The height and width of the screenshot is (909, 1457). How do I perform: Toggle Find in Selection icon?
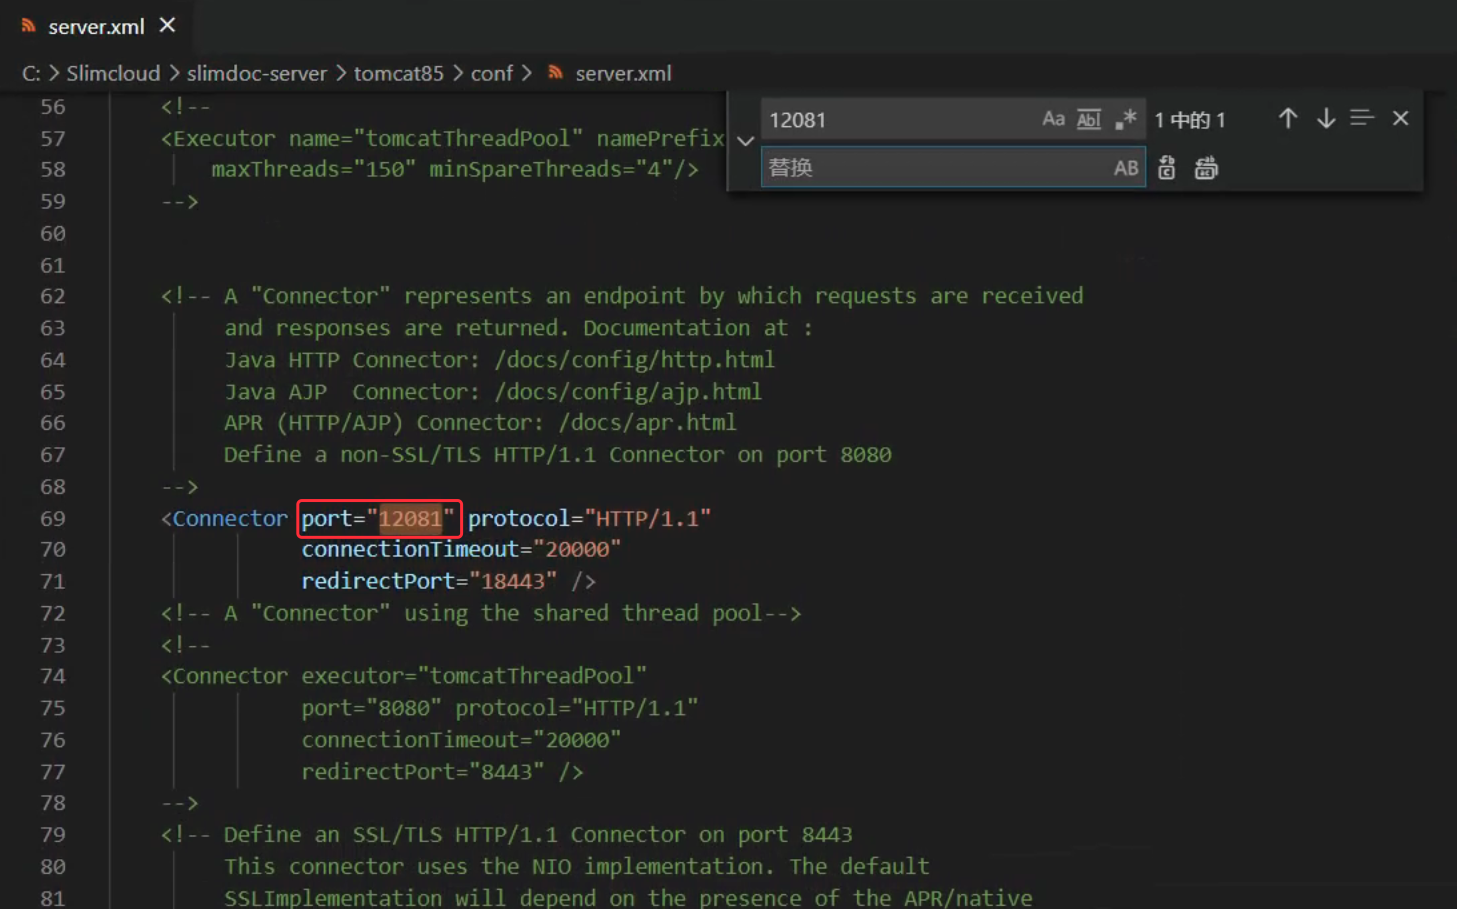(1362, 118)
